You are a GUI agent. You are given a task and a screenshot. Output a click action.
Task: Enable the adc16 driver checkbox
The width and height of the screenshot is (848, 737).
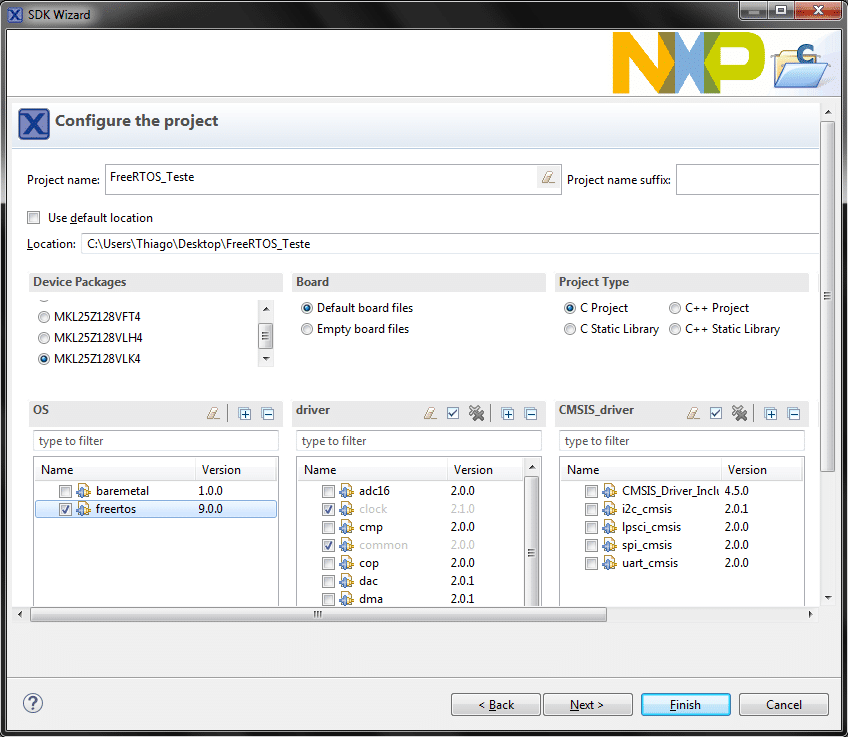pyautogui.click(x=328, y=491)
